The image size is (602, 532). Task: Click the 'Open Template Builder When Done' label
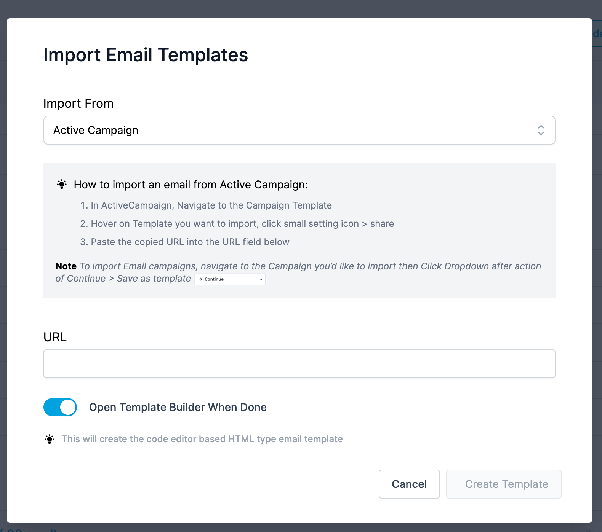pos(178,407)
